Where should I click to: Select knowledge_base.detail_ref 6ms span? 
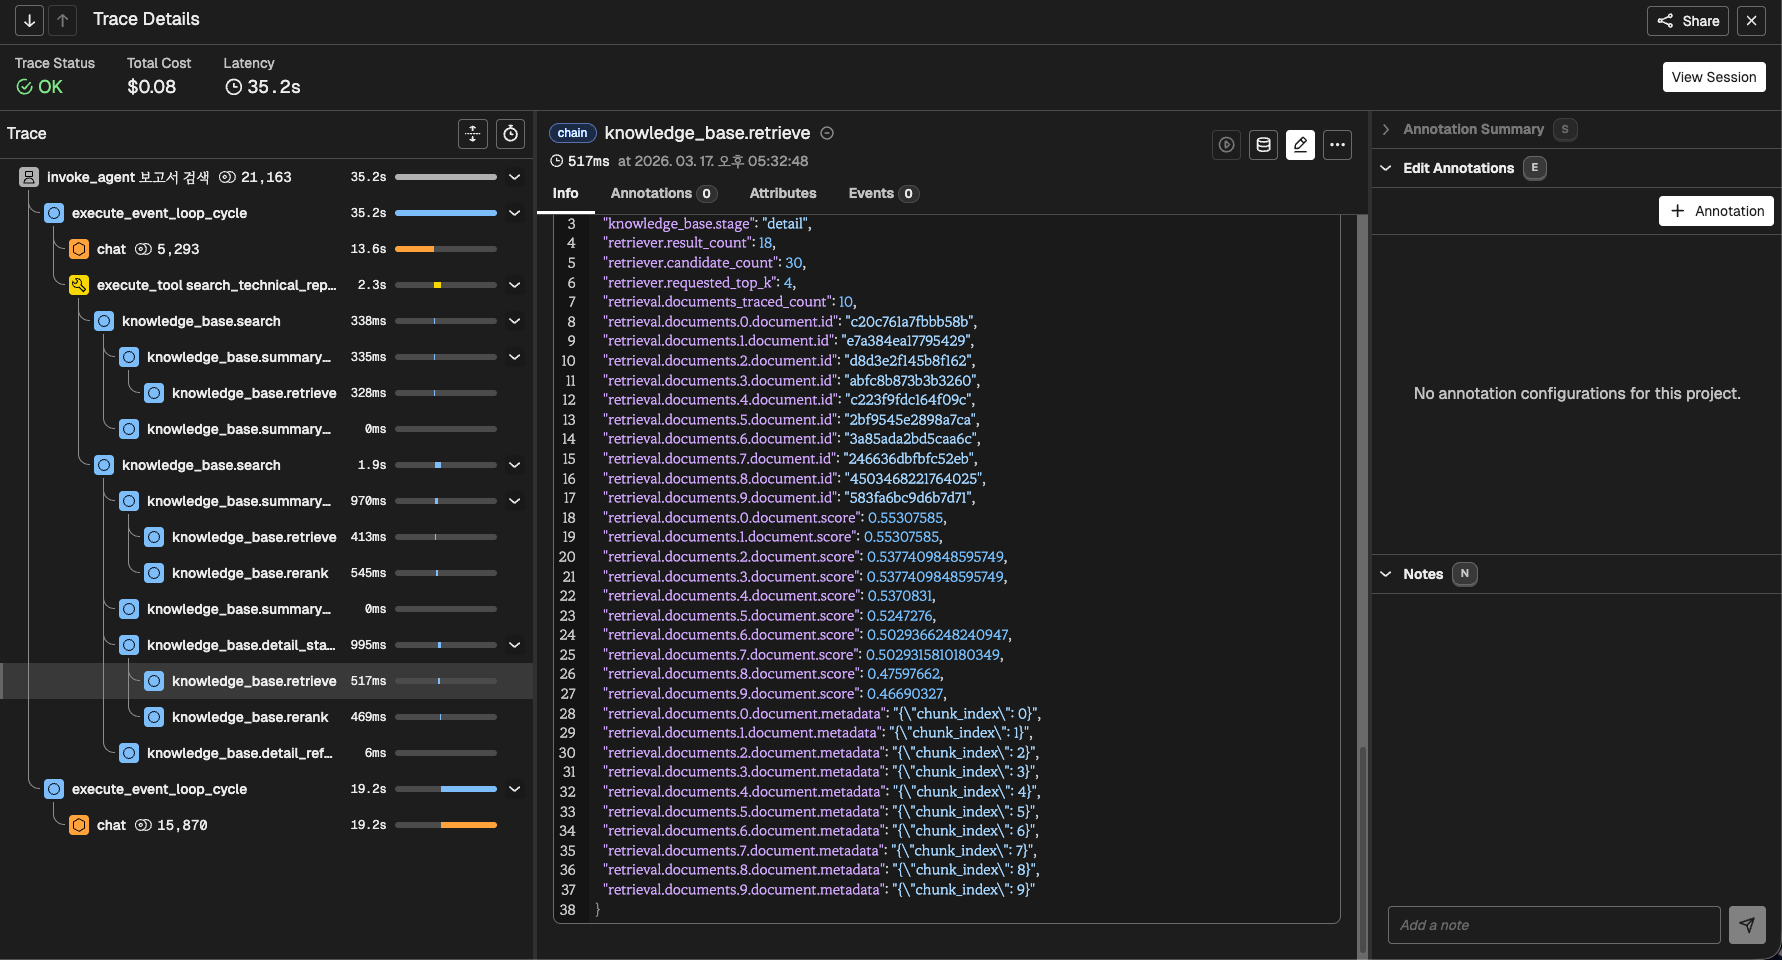[266, 753]
